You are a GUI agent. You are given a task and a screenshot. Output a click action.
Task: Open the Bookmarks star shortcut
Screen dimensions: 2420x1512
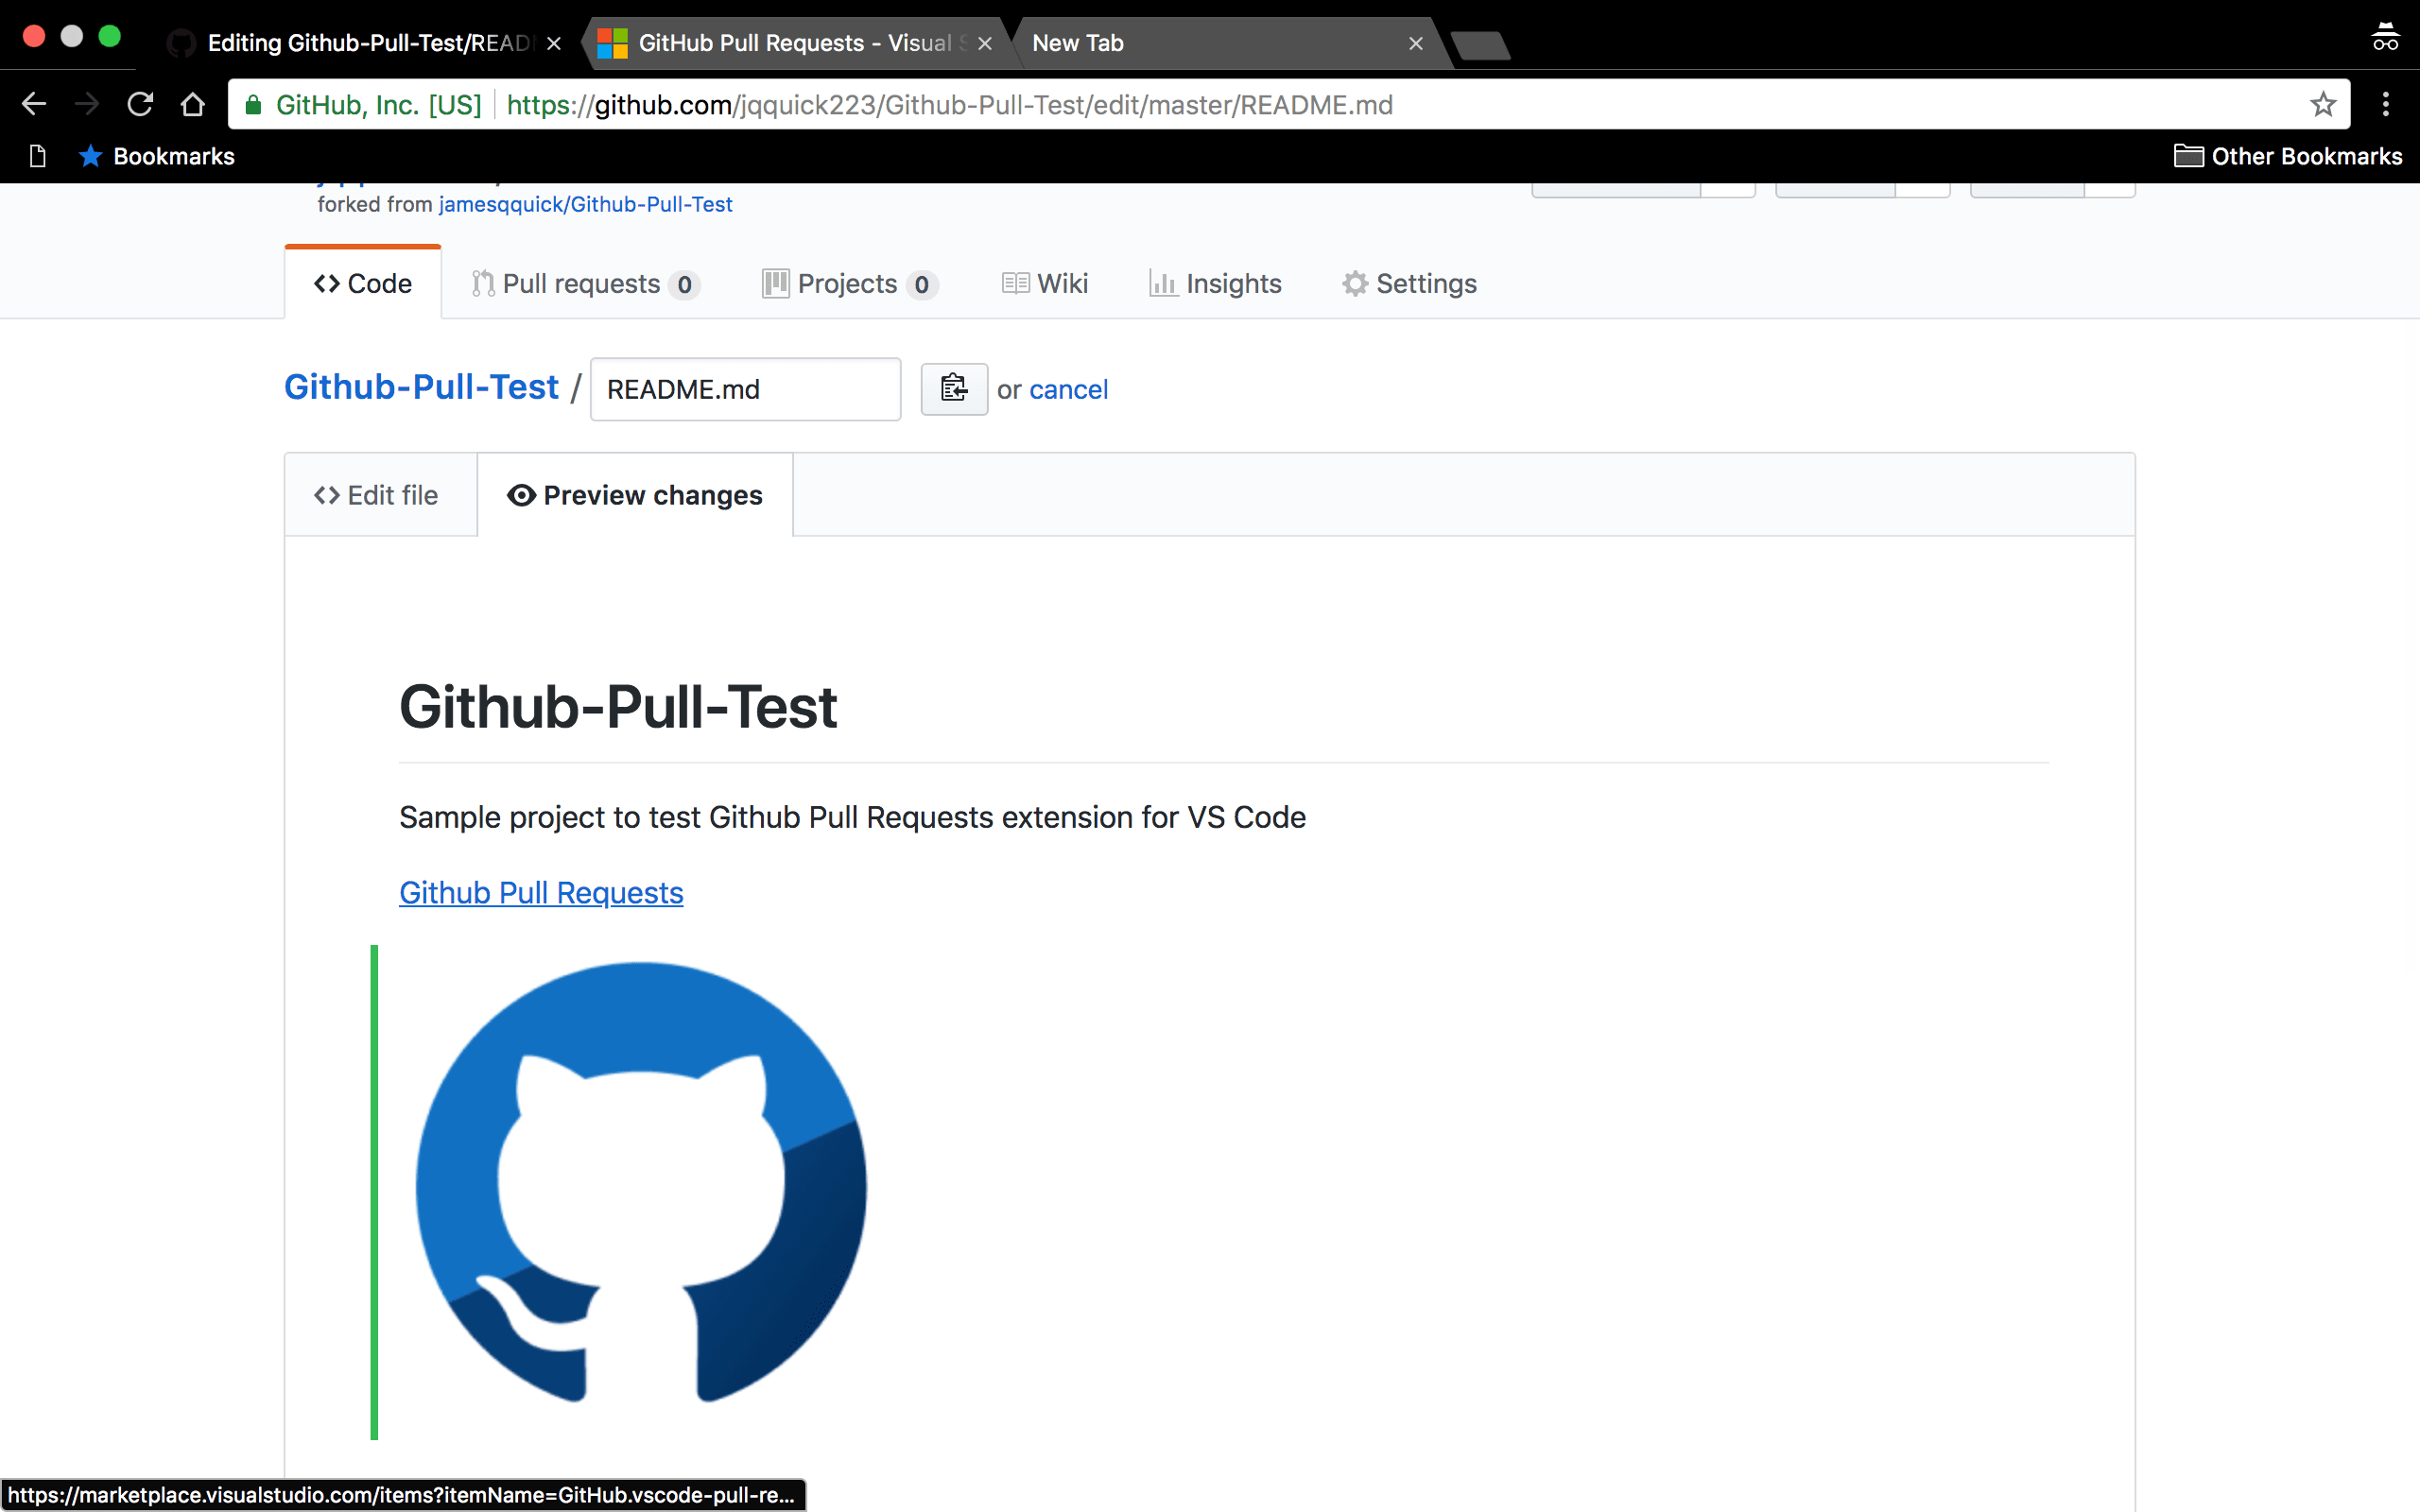tap(157, 156)
